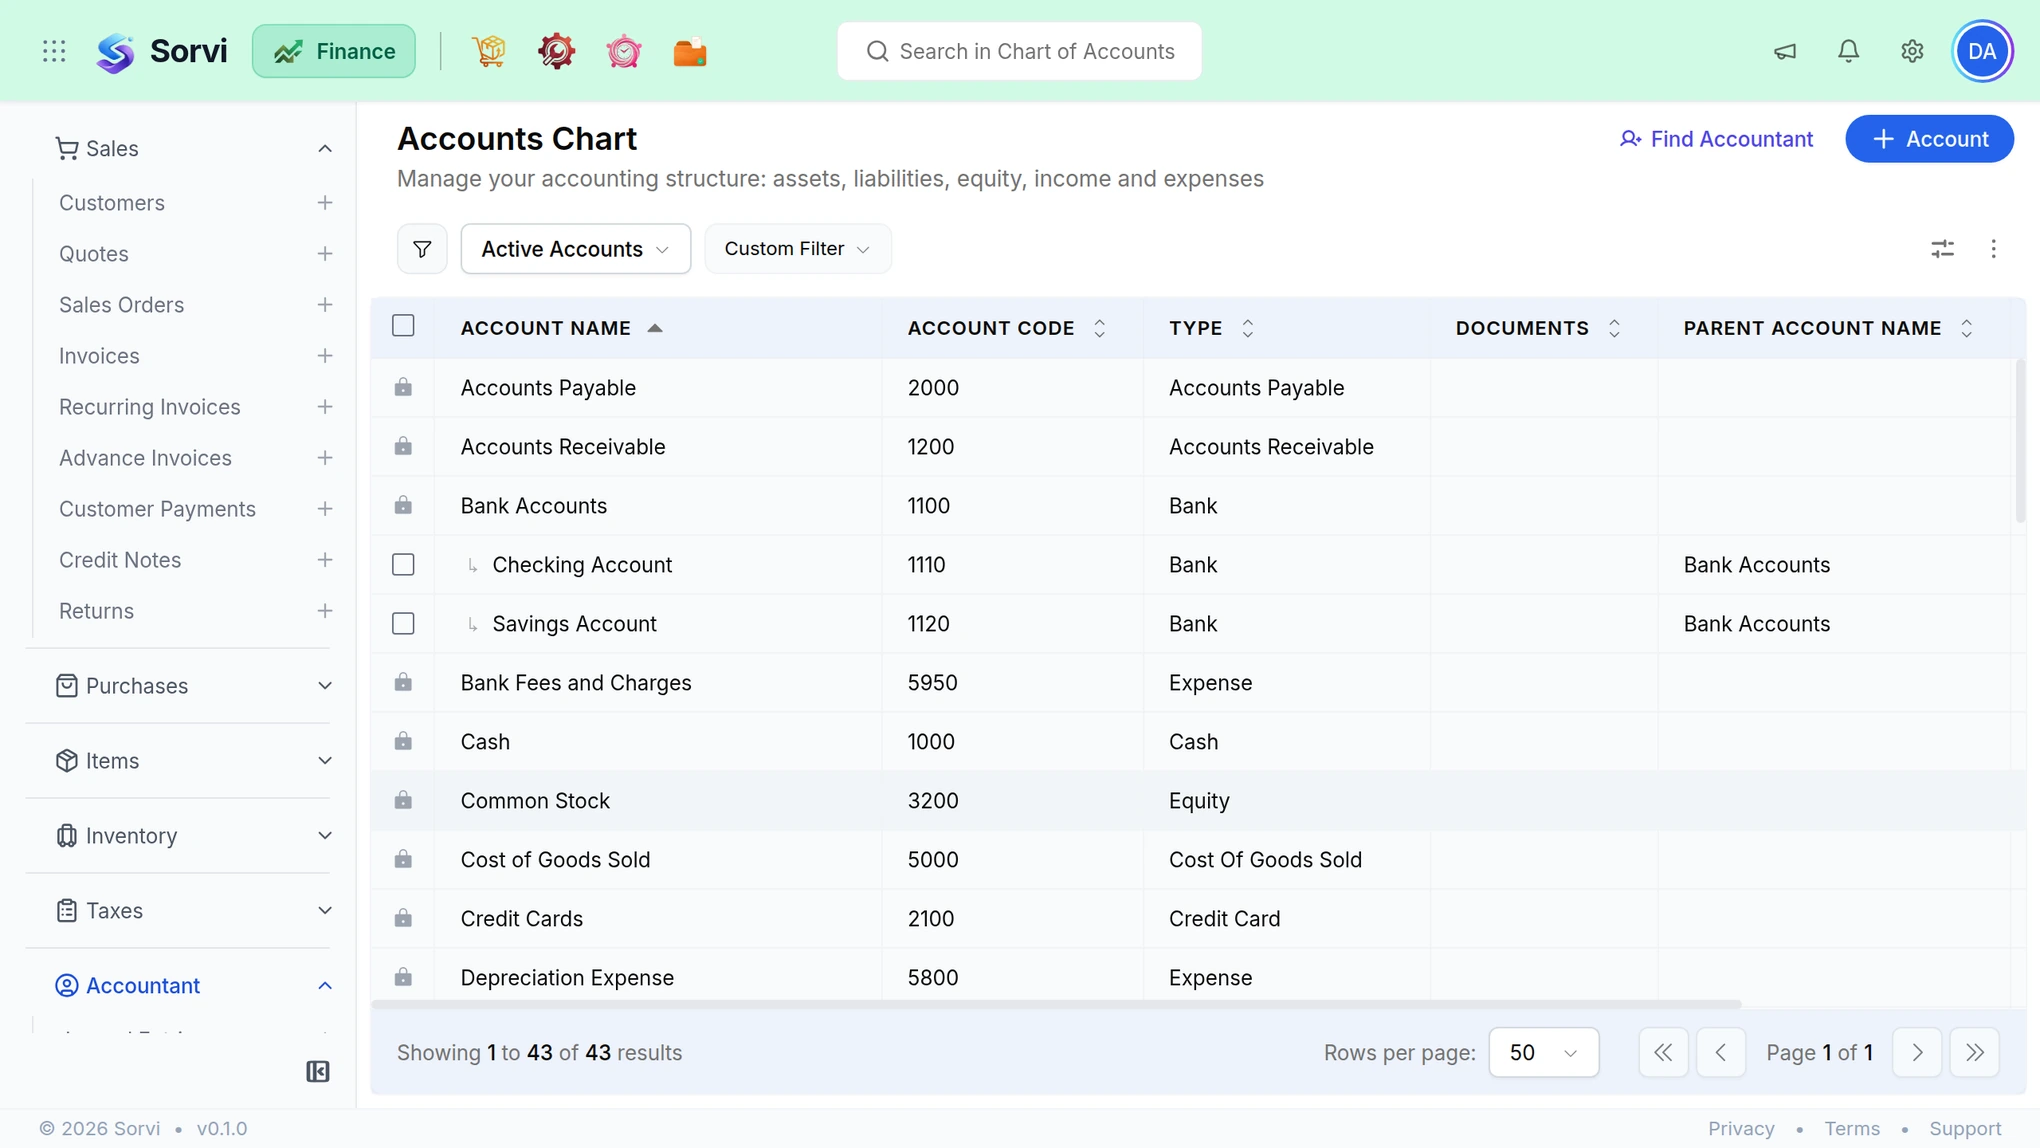Open announcements megaphone icon

point(1785,51)
